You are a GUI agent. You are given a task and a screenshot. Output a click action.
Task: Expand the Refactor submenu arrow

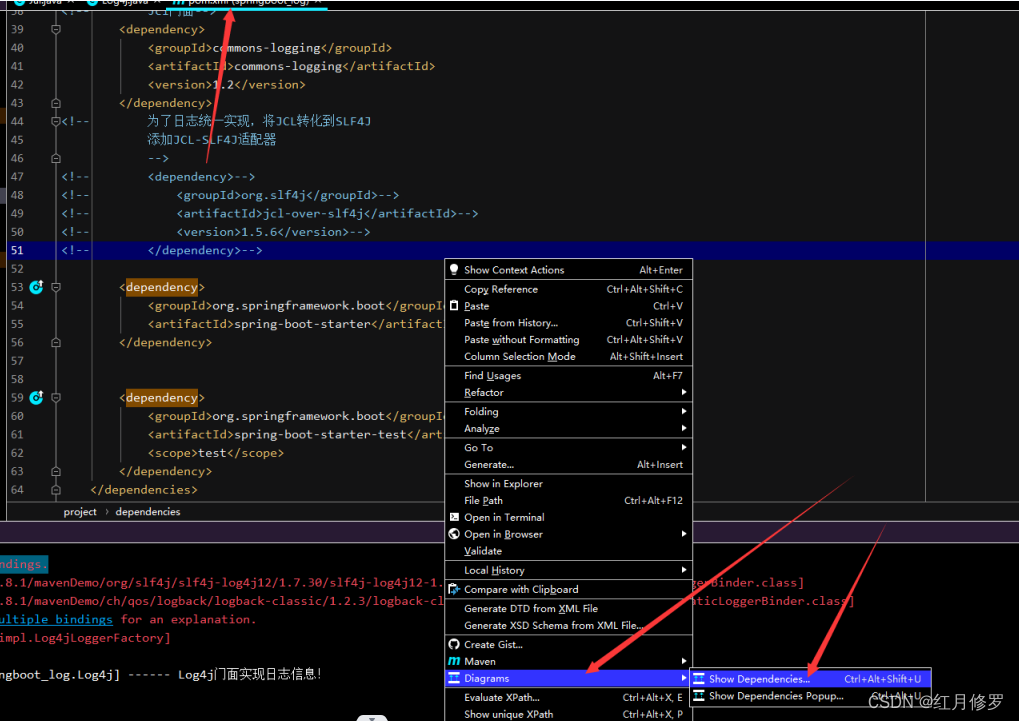pyautogui.click(x=684, y=392)
